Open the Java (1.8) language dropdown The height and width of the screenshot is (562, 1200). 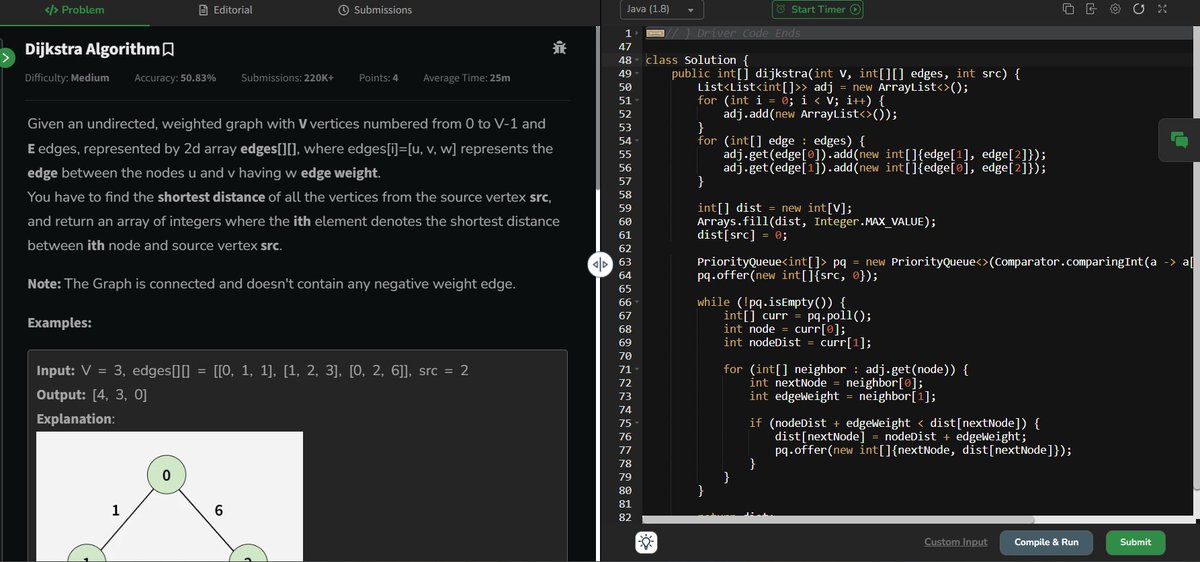coord(661,9)
